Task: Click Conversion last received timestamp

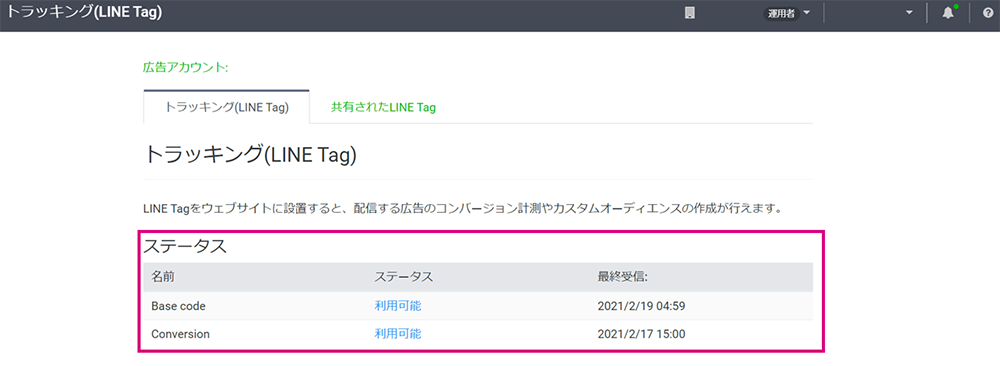Action: (x=641, y=333)
